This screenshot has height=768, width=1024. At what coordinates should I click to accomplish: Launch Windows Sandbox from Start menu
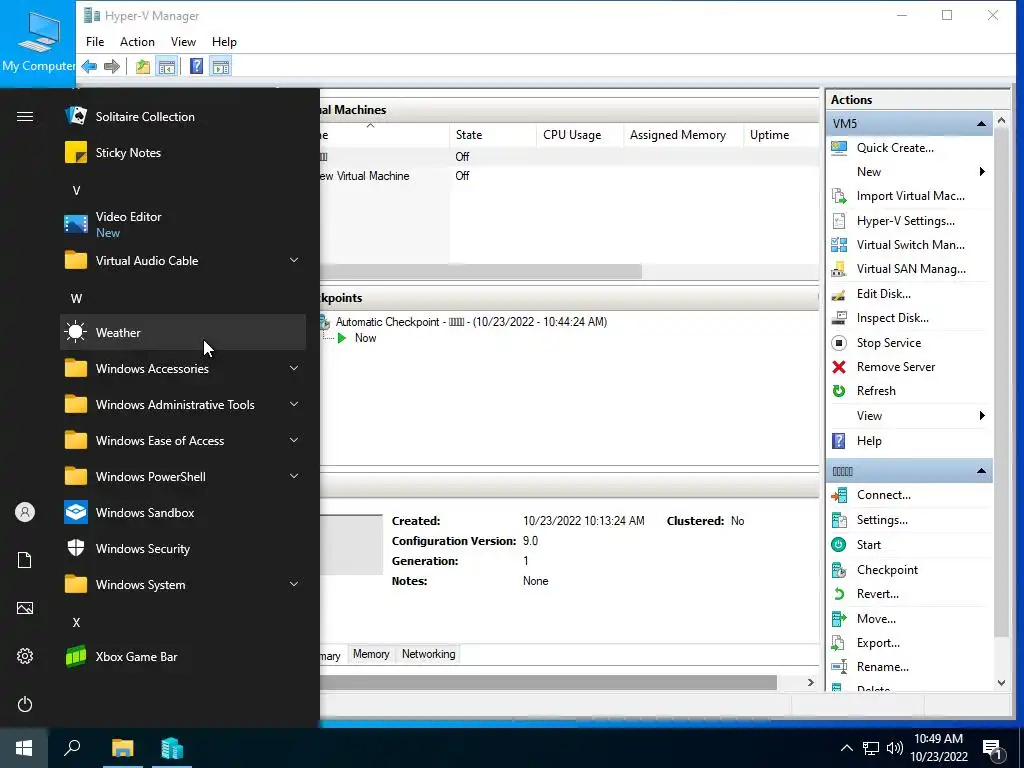183,513
